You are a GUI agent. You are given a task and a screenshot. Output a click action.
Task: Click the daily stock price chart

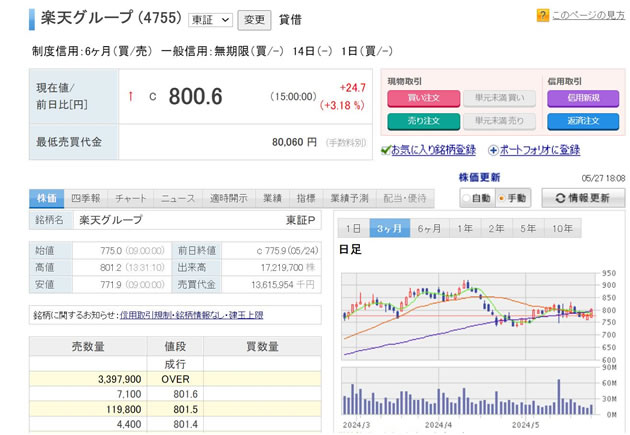[x=468, y=310]
